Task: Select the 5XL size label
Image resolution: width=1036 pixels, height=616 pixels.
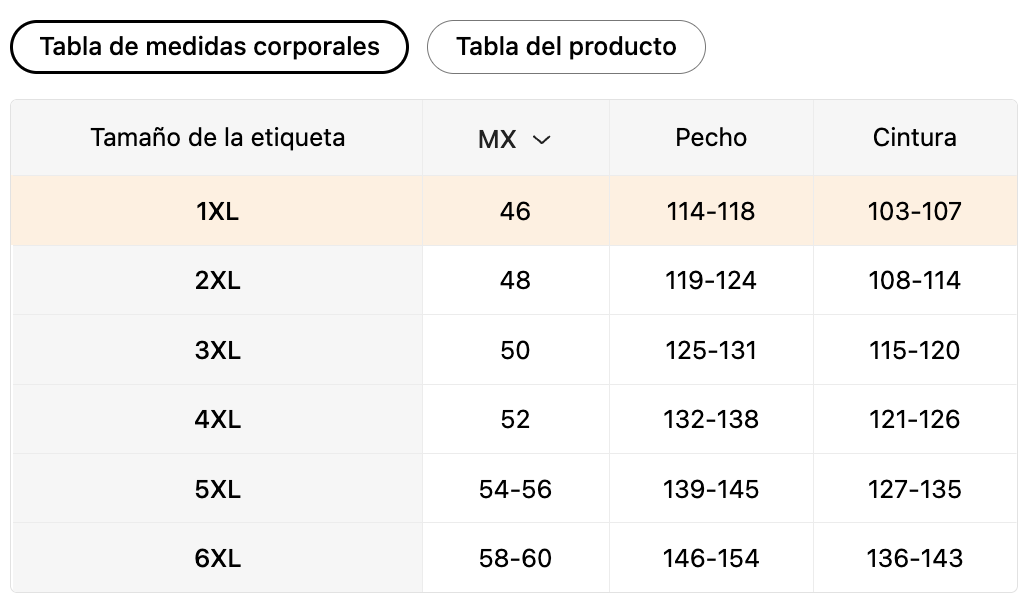Action: pyautogui.click(x=217, y=489)
